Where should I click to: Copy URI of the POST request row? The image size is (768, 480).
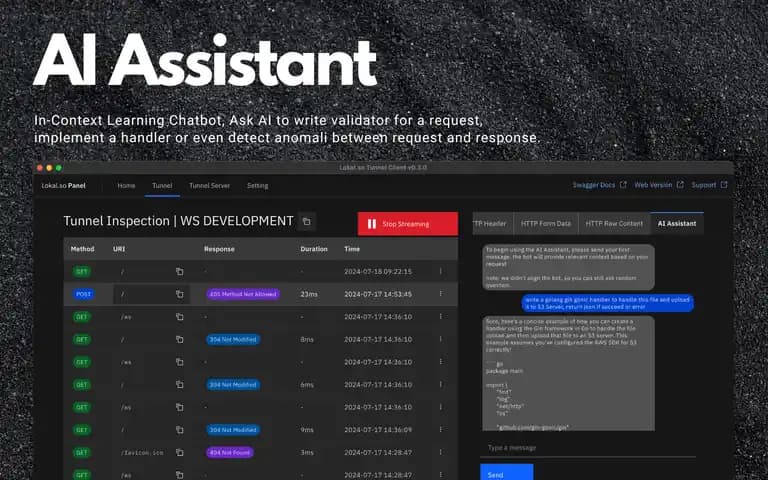pyautogui.click(x=180, y=294)
